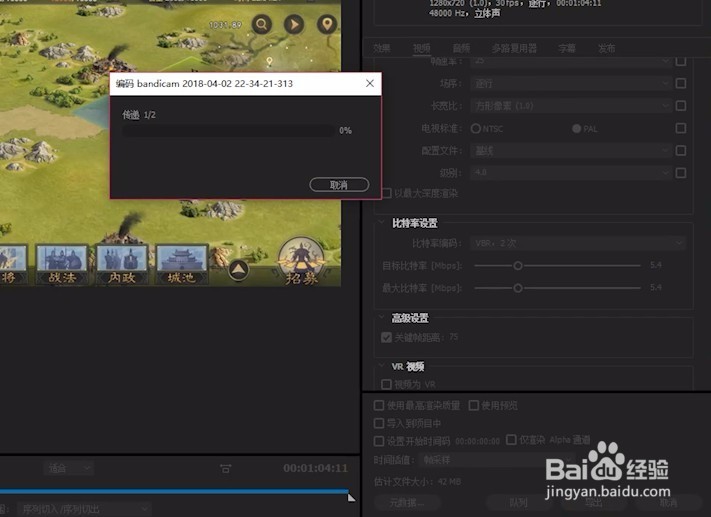
Task: Toggle the 关键帧距离 keyframe distance checkbox
Action: click(x=386, y=337)
